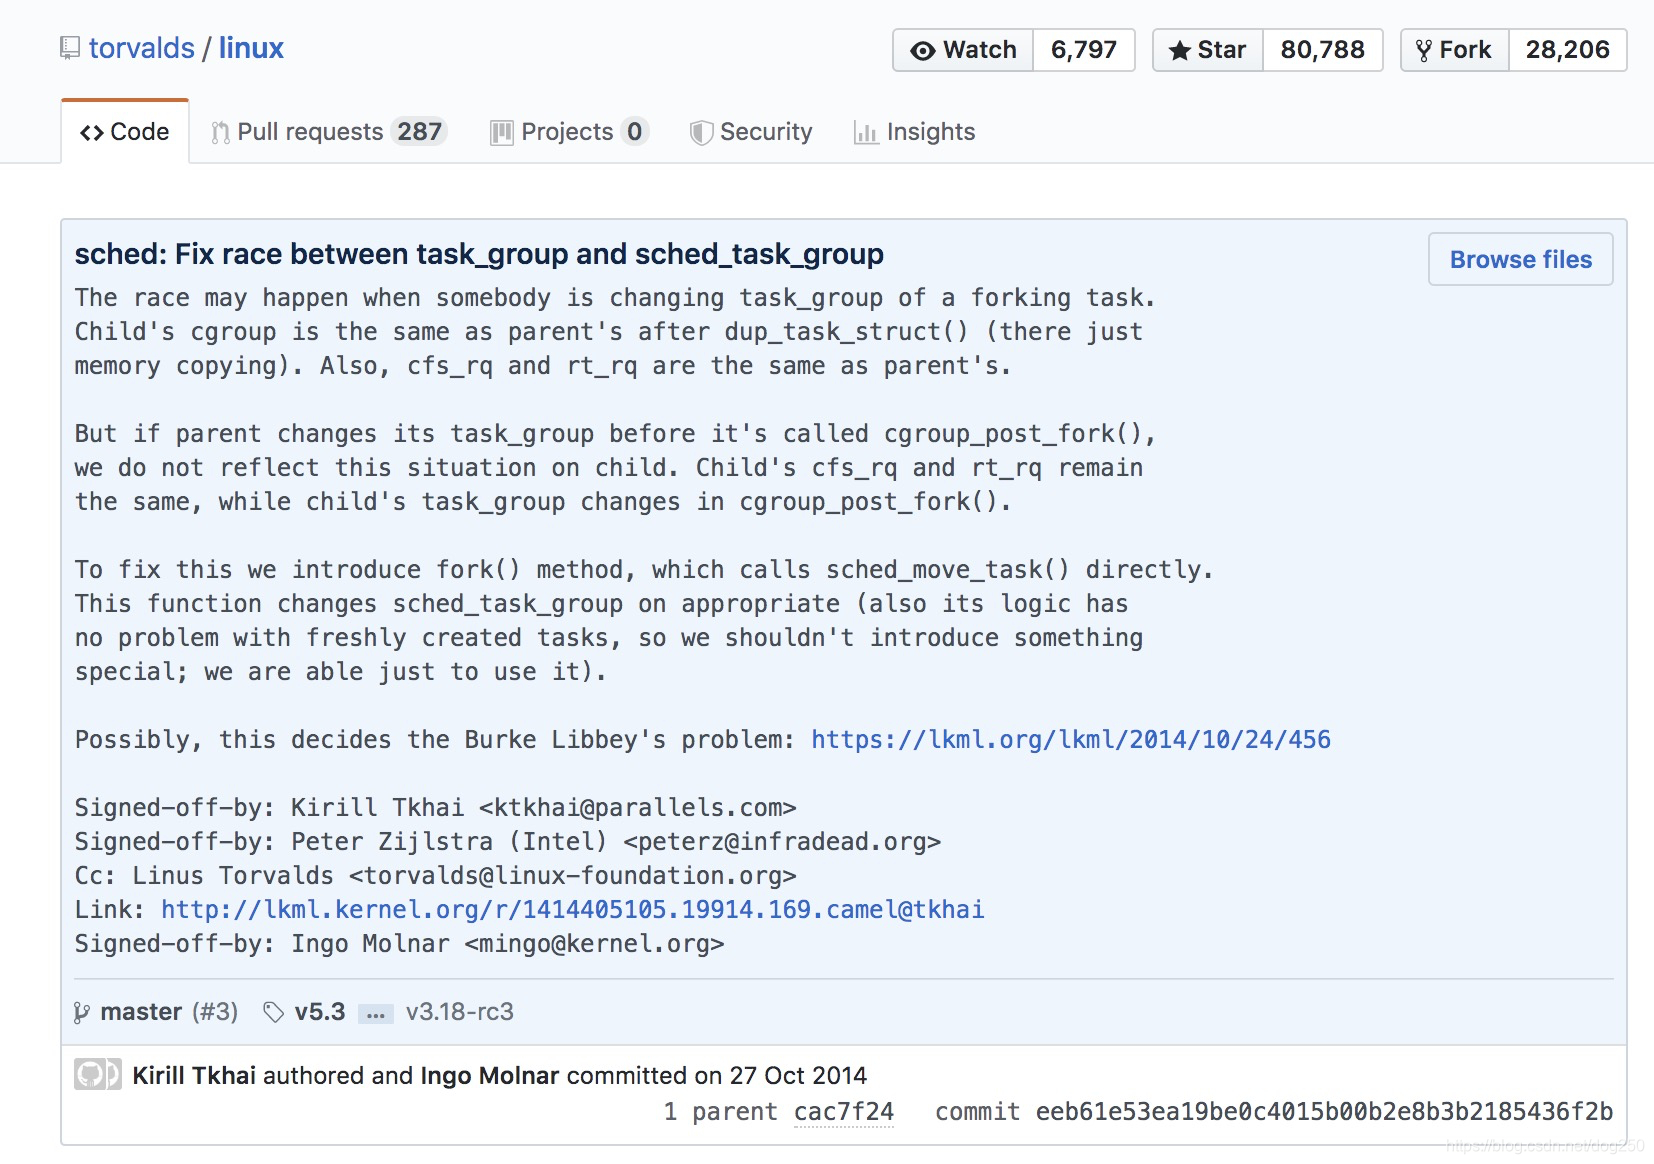Viewport: 1654px width, 1164px height.
Task: Open the lkml.kernel.org camel@tkhai link
Action: 573,910
